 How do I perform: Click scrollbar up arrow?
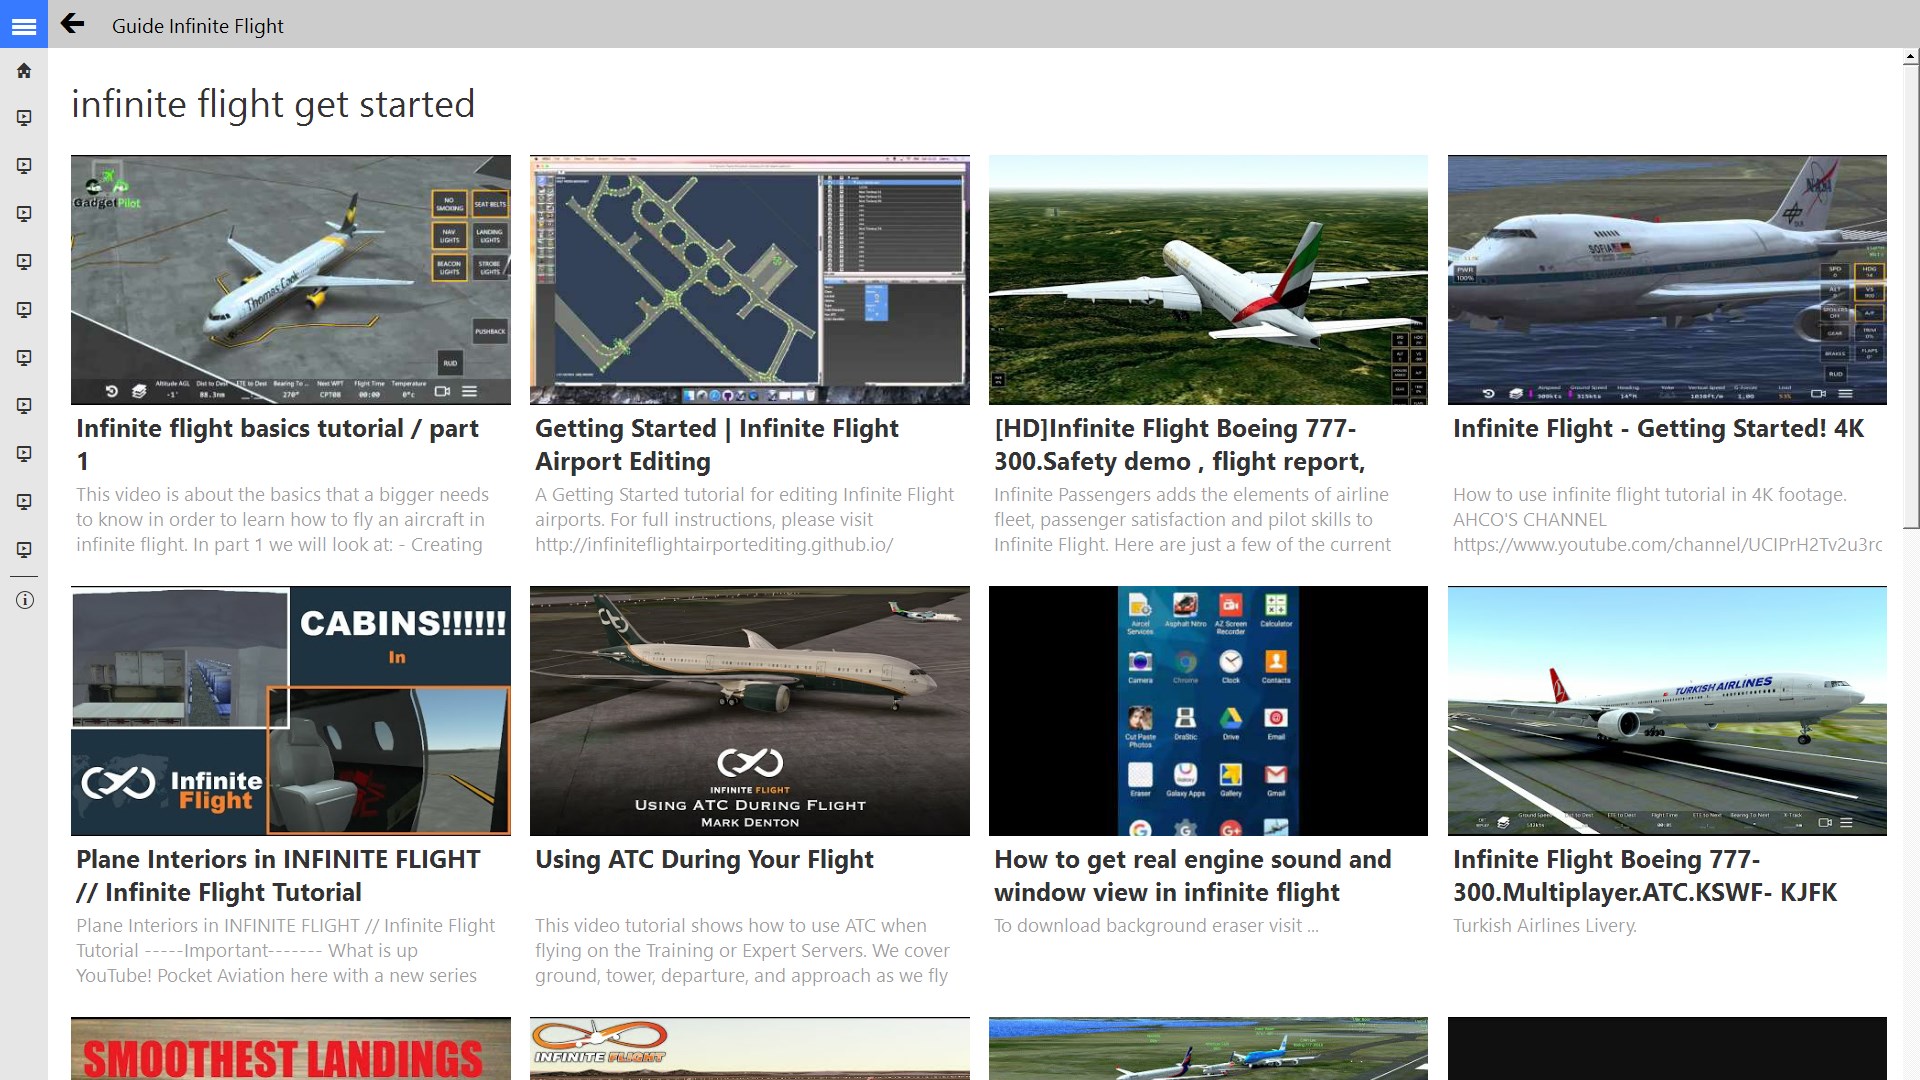pos(1910,58)
